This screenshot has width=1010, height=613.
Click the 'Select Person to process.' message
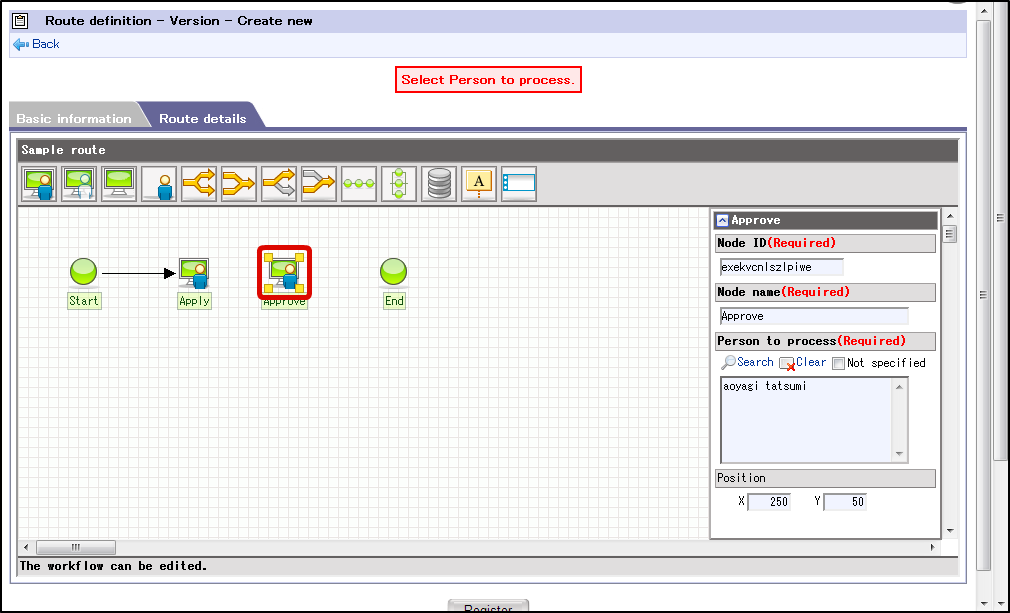point(488,80)
